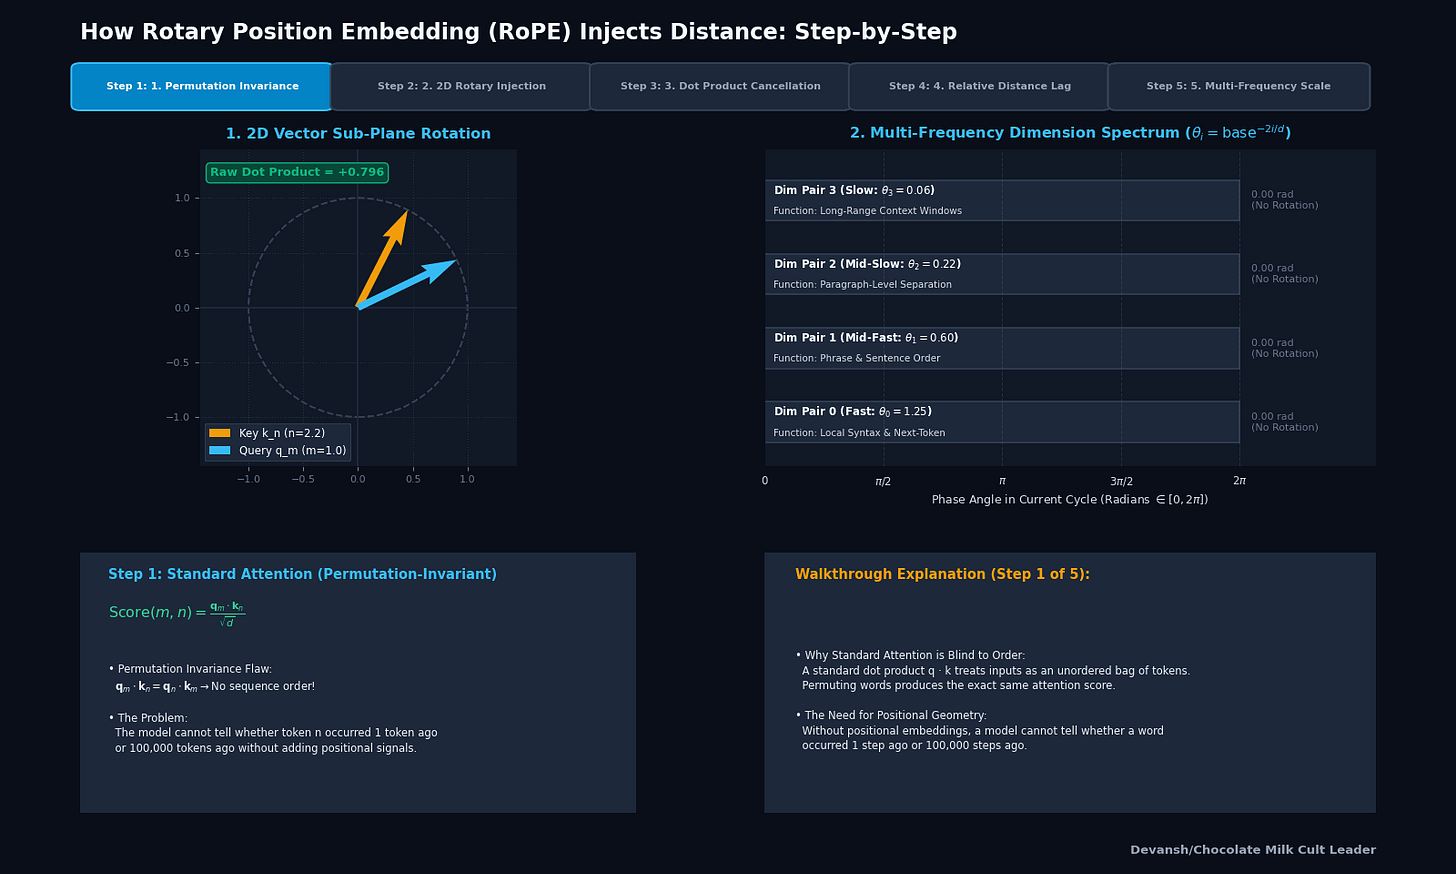
Task: Click the orange Key k_n legend swatch
Action: (220, 433)
